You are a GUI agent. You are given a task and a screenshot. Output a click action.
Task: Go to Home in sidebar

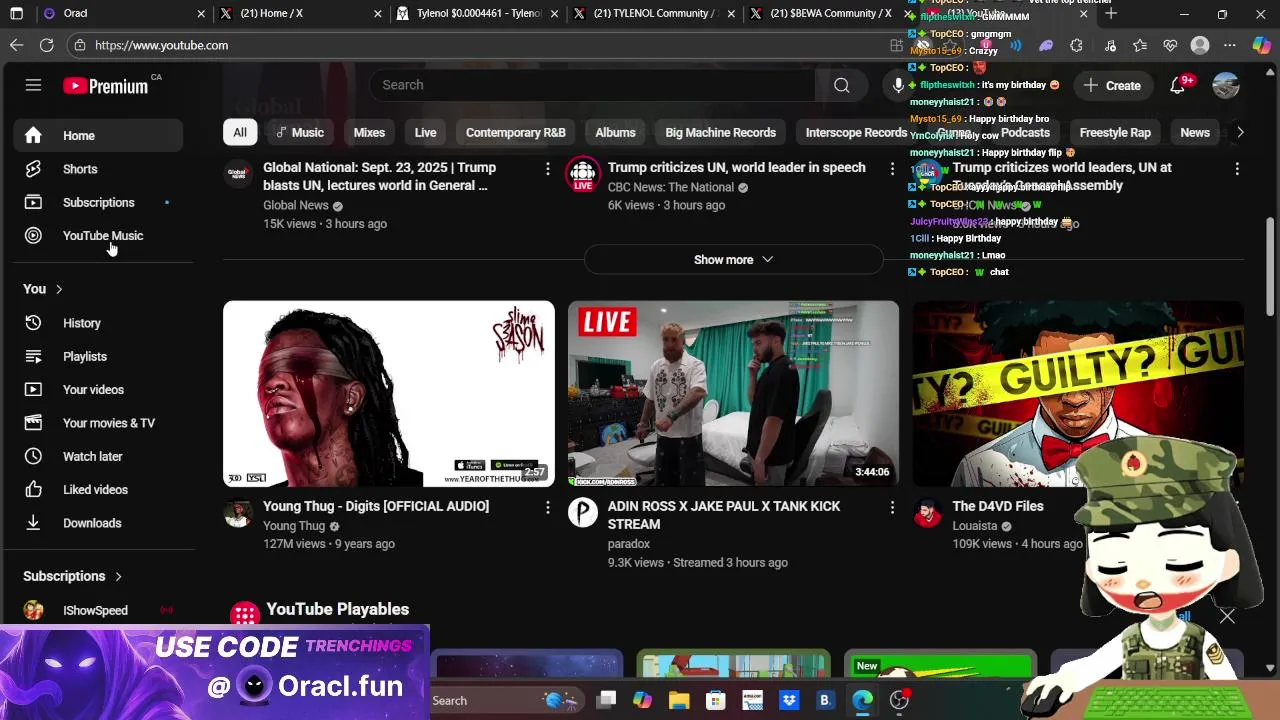pyautogui.click(x=98, y=136)
